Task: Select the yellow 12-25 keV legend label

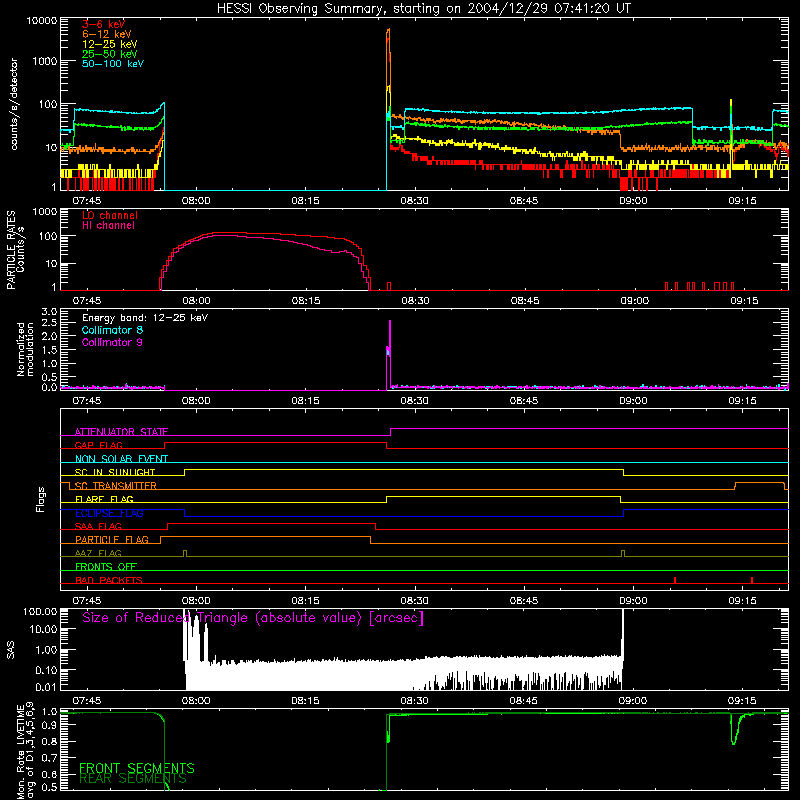Action: point(110,44)
